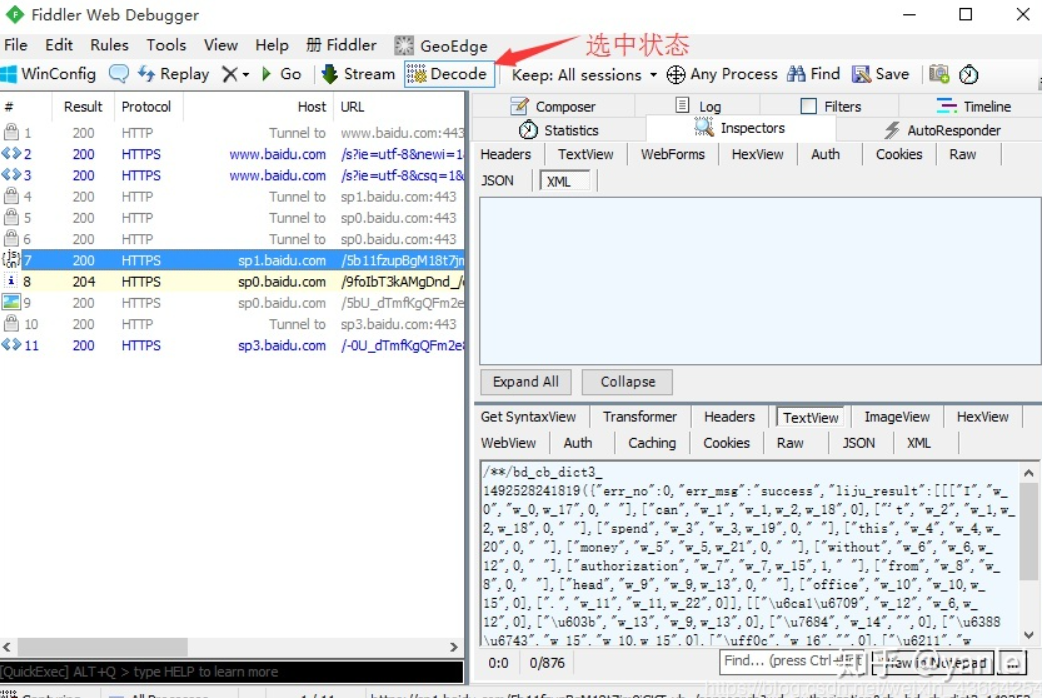1042x698 pixels.
Task: Click the session list horizontal scrollbar thumb
Action: (102, 646)
